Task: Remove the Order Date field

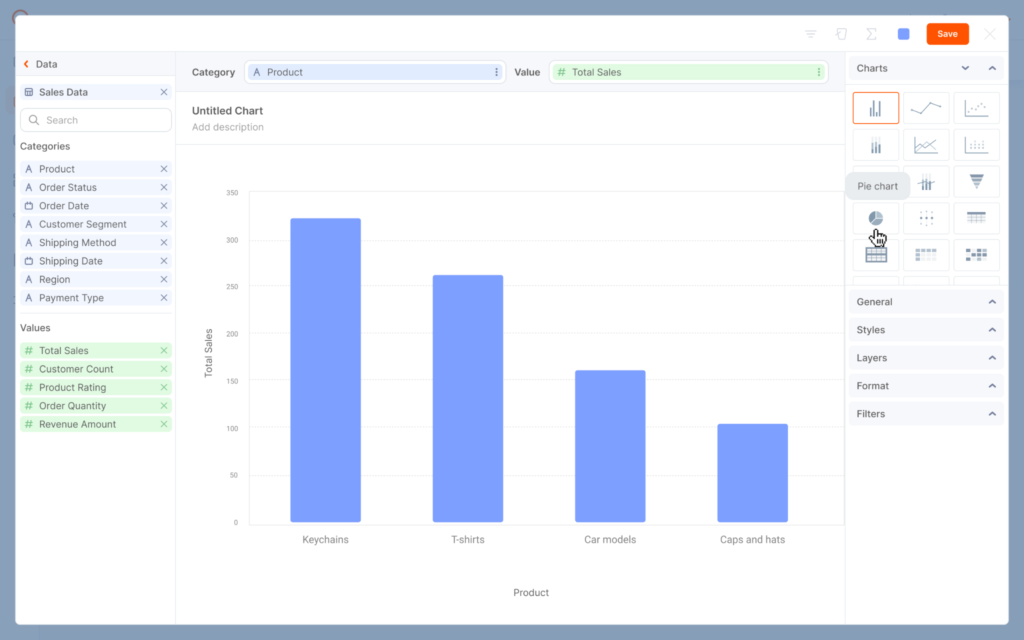Action: tap(164, 205)
